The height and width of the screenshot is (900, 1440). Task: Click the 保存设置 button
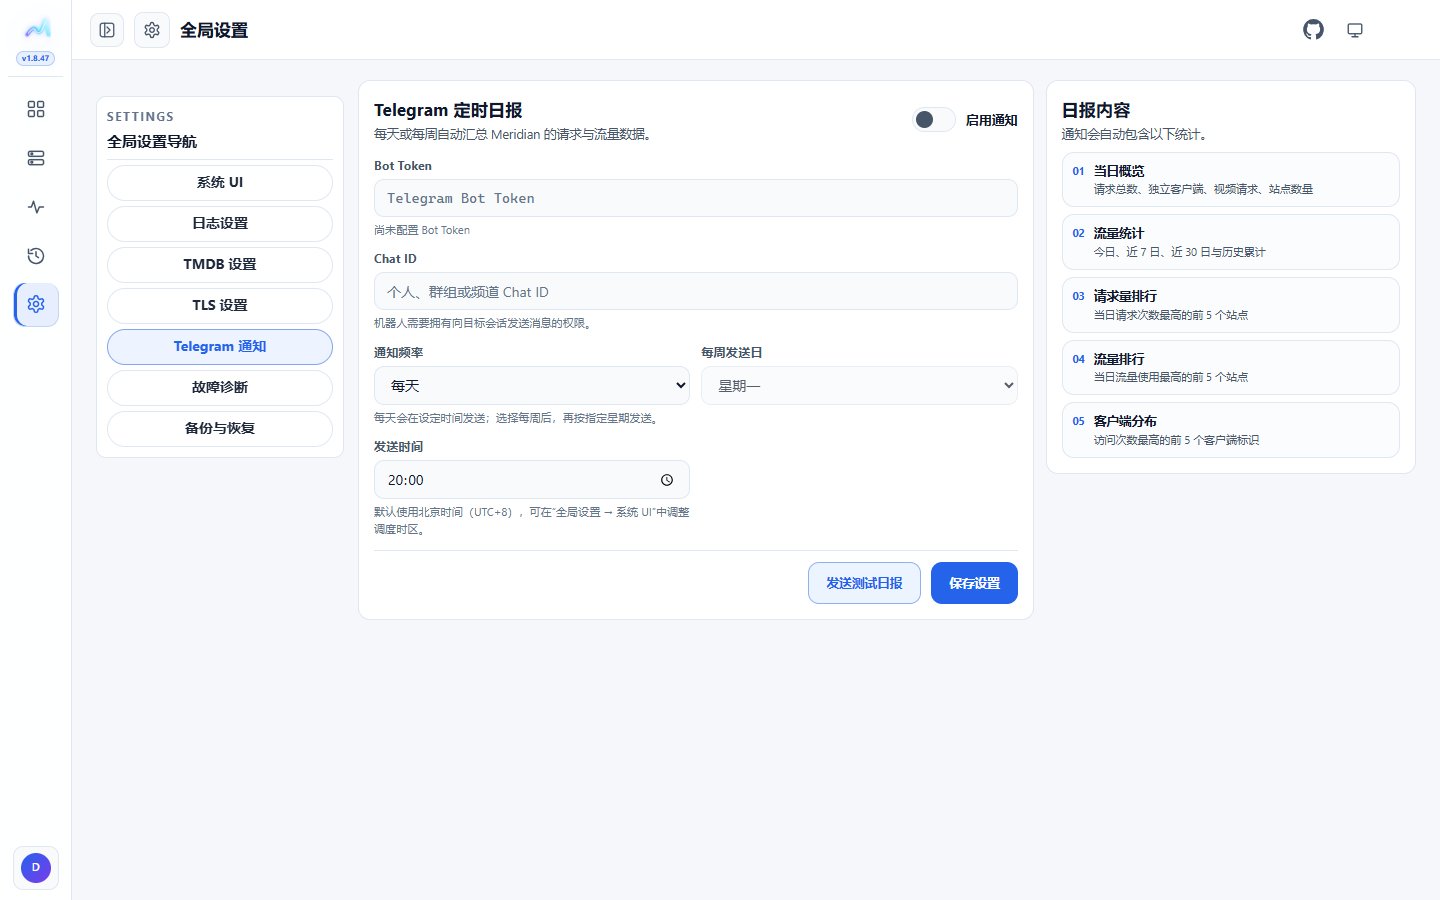(974, 583)
